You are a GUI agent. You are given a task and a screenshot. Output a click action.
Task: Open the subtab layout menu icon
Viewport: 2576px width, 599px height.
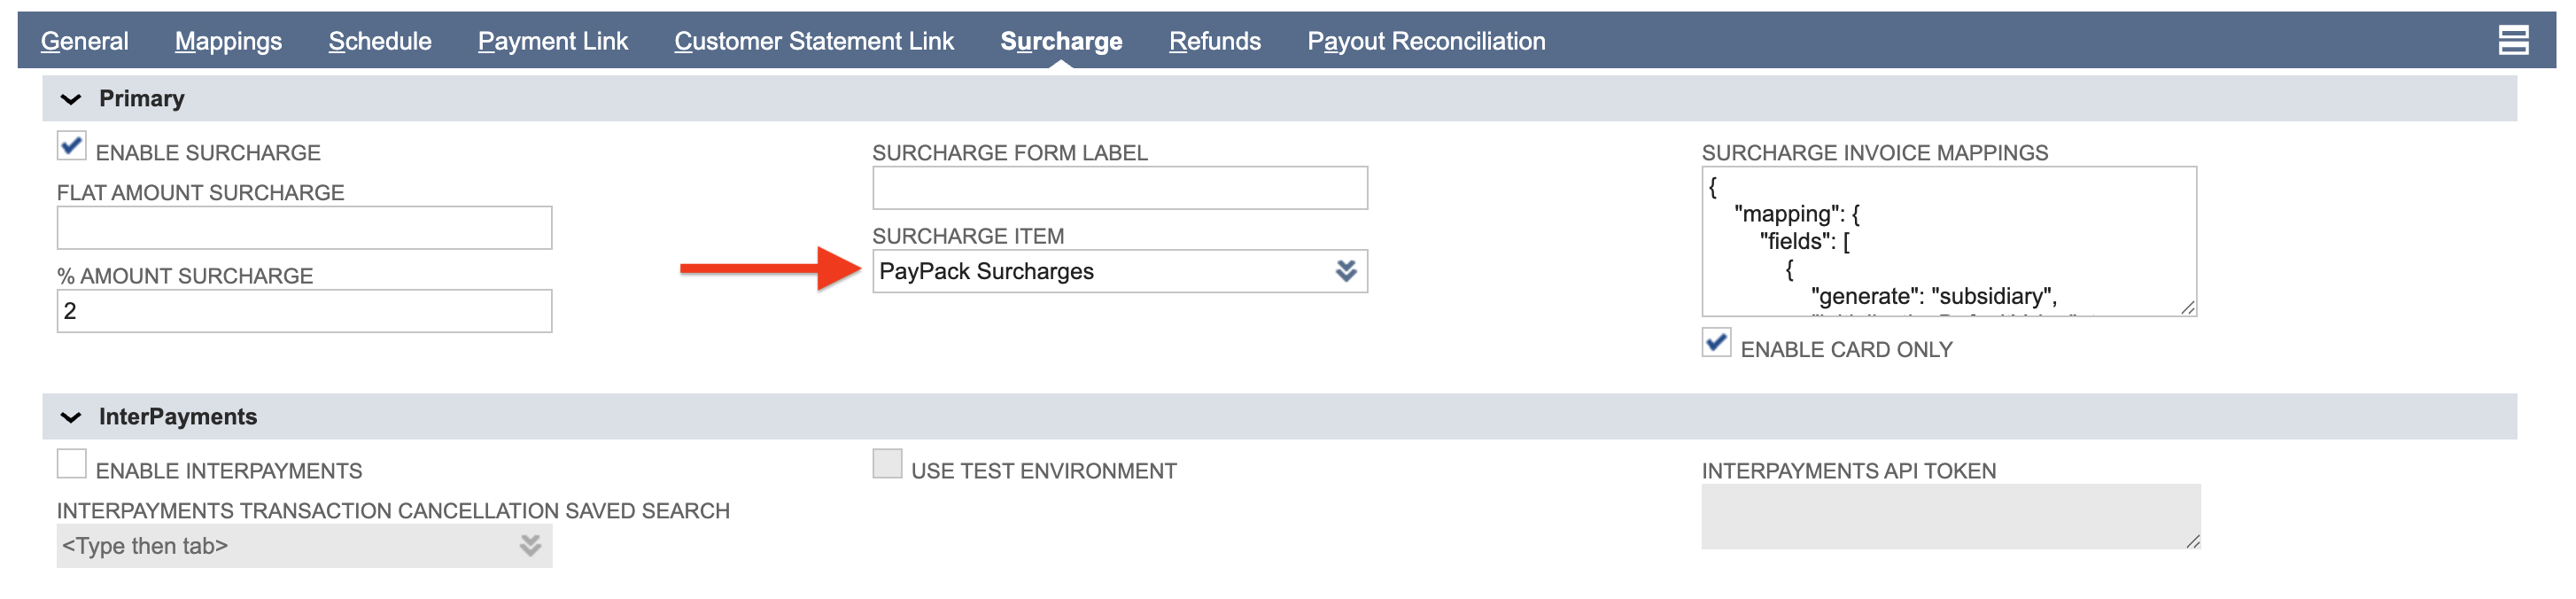point(2512,41)
